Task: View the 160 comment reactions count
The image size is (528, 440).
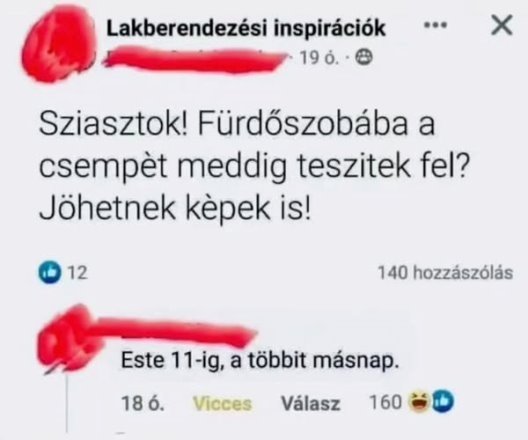Action: coord(385,402)
